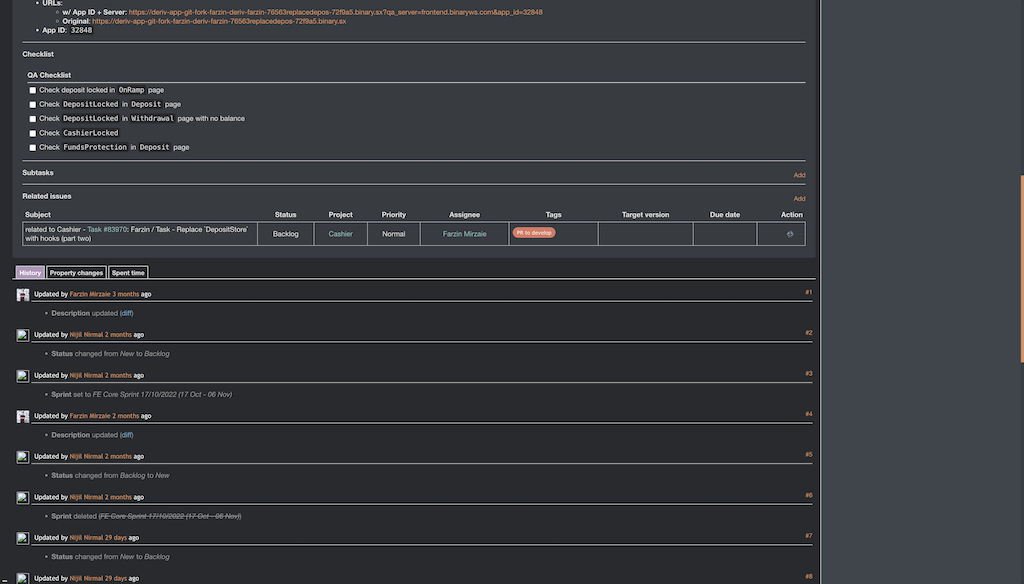Viewport: 1024px width, 584px height.
Task: Check 'DepositLocked in Deposit page'
Action: (32, 103)
